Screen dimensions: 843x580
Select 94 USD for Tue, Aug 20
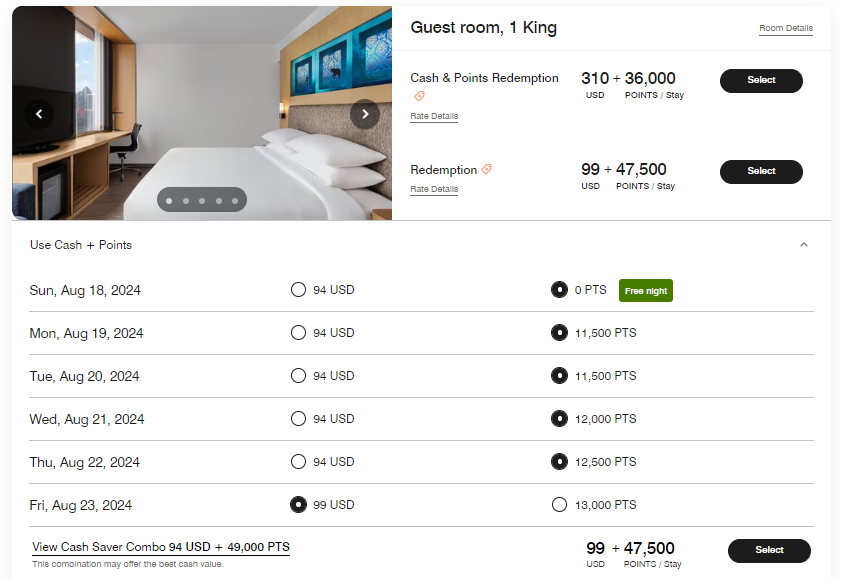click(298, 375)
